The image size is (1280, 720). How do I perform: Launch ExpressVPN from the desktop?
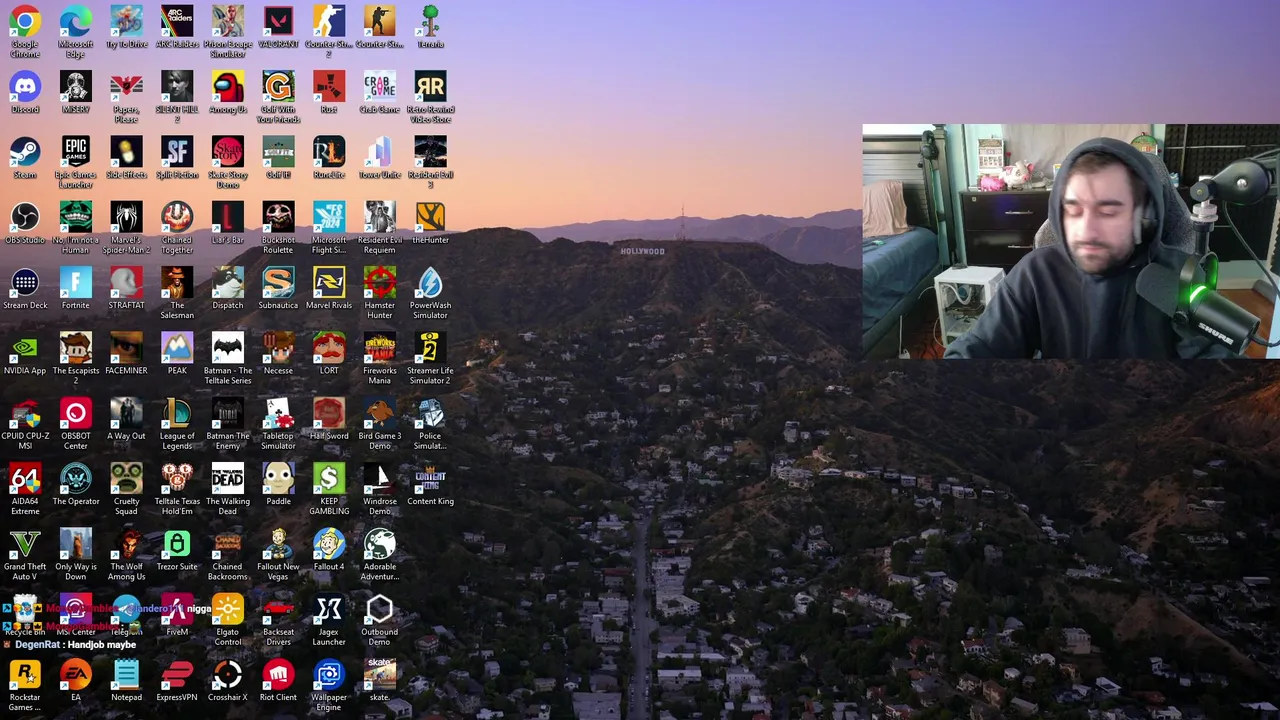click(177, 675)
